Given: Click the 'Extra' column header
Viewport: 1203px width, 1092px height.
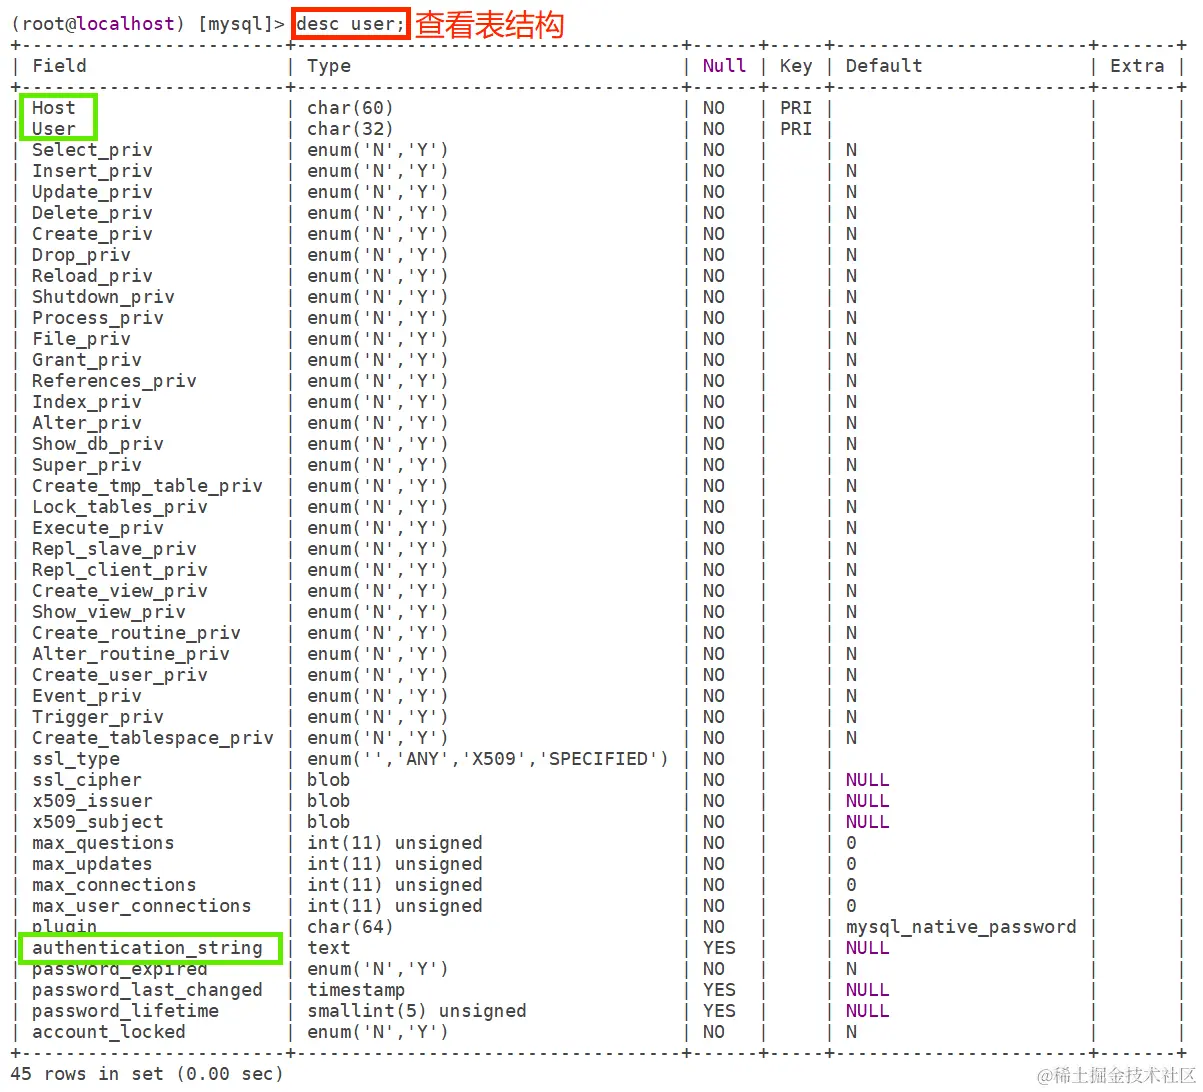Looking at the screenshot, I should point(1137,66).
